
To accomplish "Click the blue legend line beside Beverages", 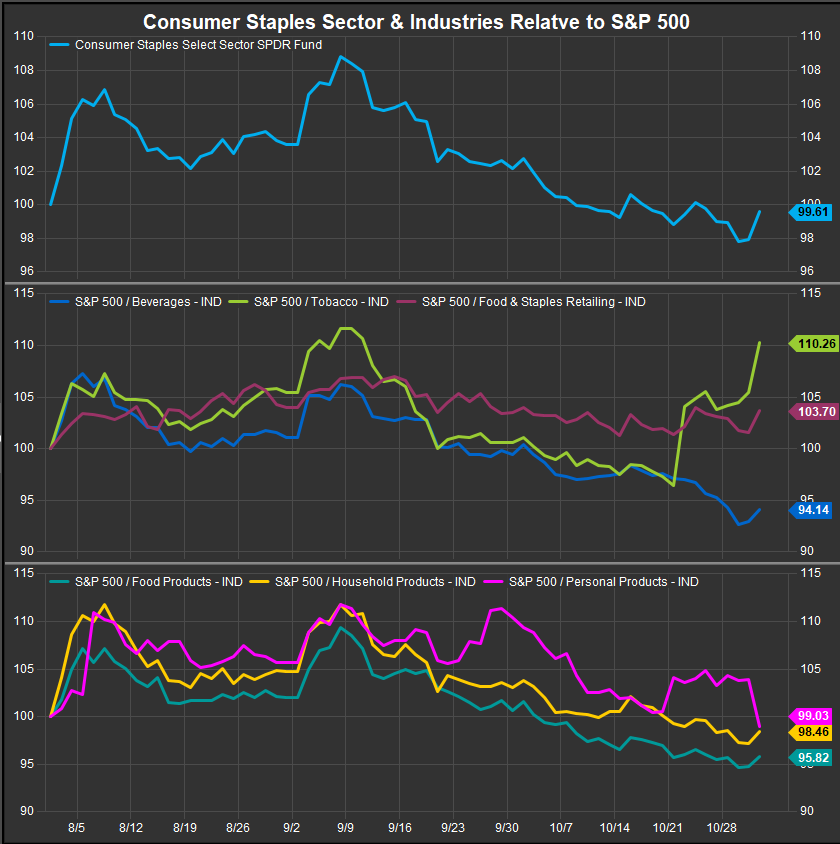I will coord(59,302).
